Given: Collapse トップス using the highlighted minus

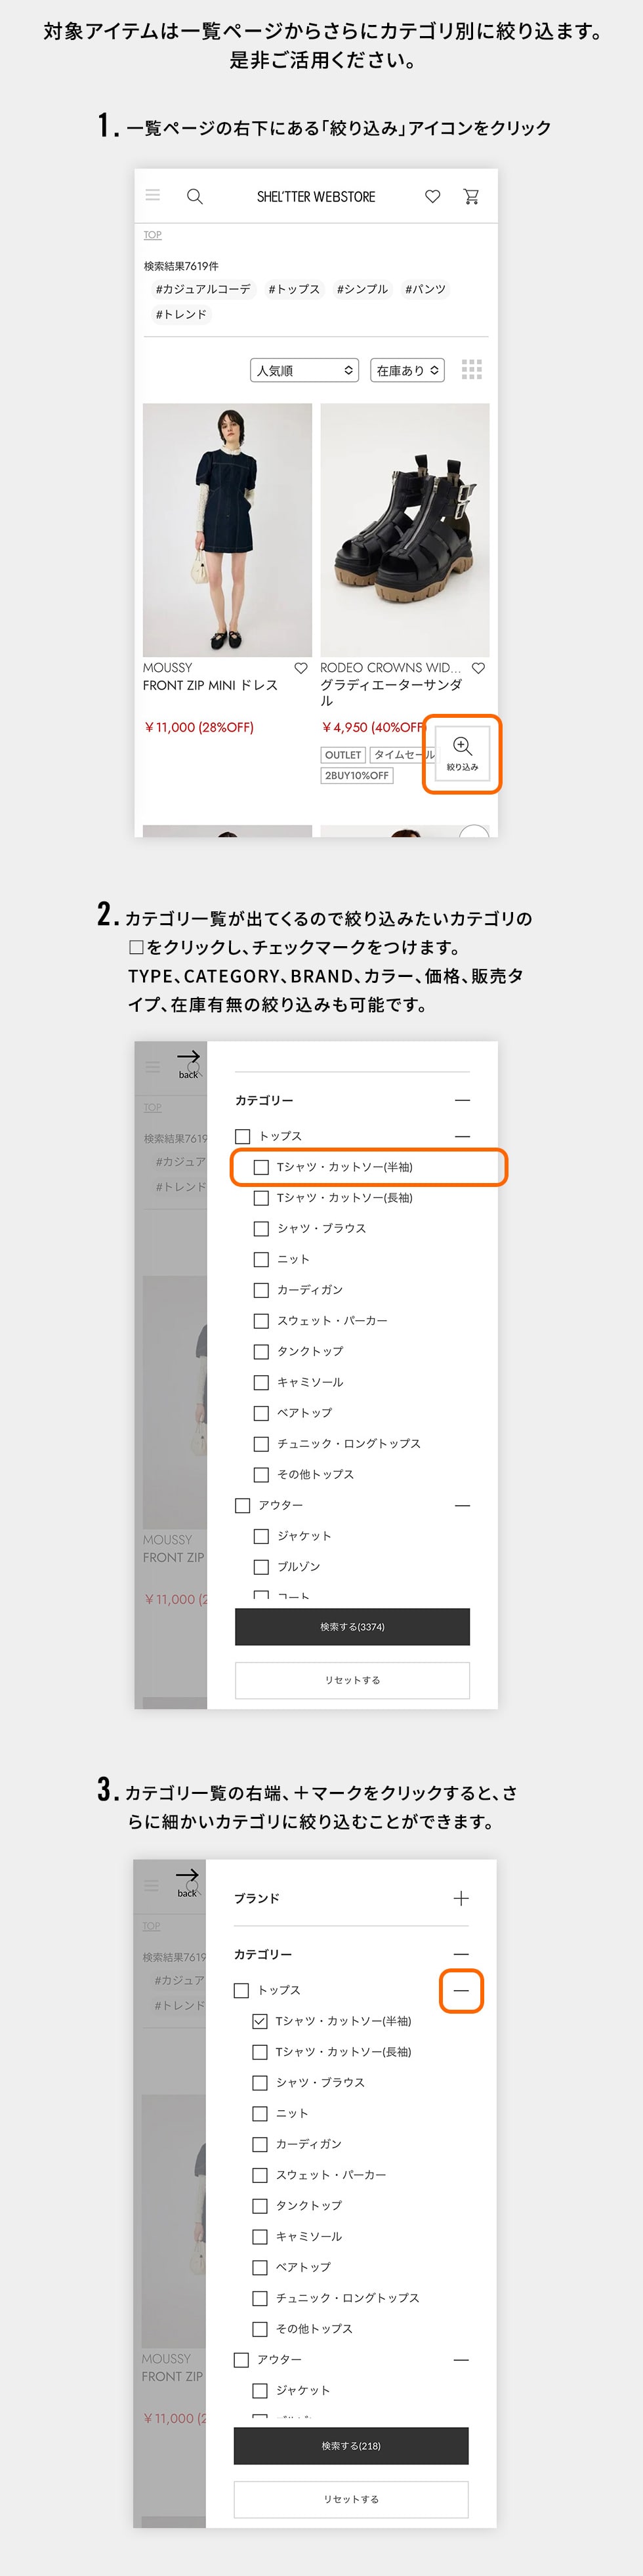Looking at the screenshot, I should coord(461,1990).
